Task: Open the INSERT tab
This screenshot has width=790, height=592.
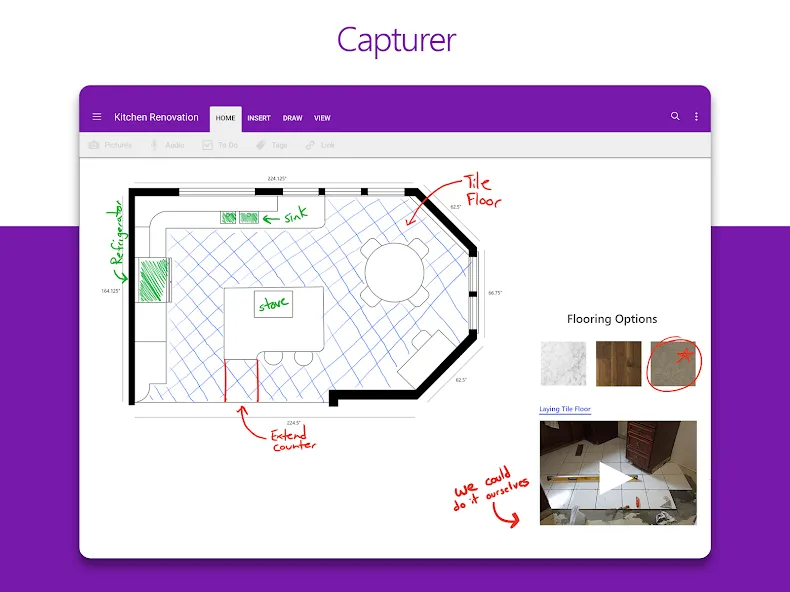Action: (x=259, y=118)
